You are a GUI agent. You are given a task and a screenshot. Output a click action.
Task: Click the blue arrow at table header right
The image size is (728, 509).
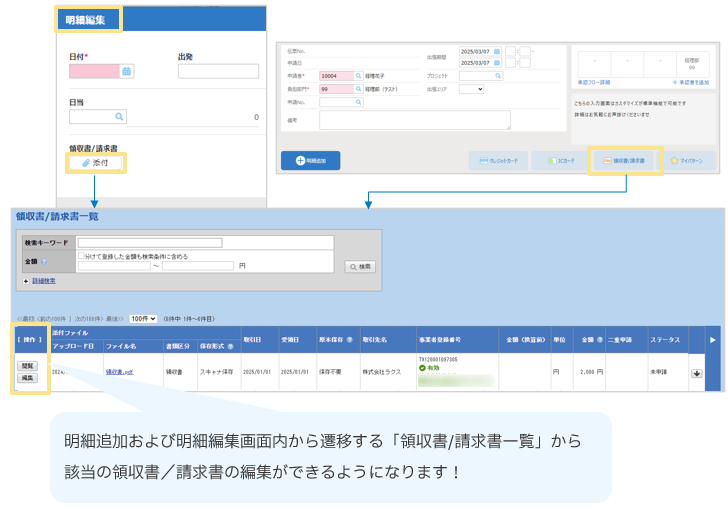[x=712, y=340]
